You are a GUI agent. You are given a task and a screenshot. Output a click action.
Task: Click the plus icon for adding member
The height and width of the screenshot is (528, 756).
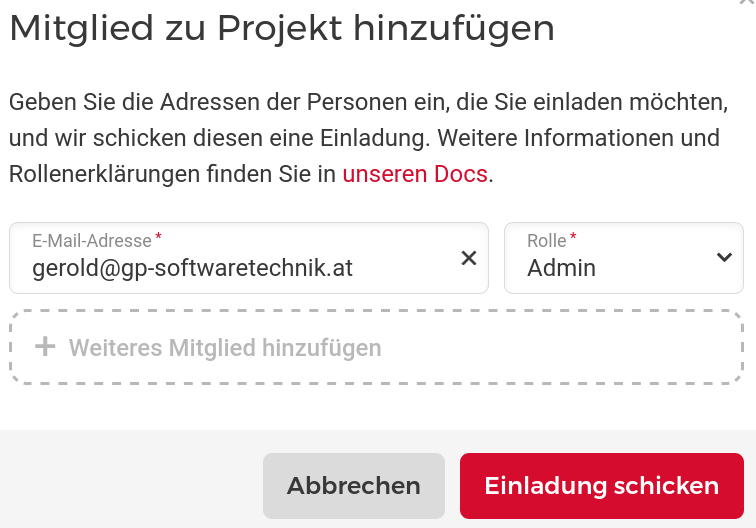click(45, 347)
